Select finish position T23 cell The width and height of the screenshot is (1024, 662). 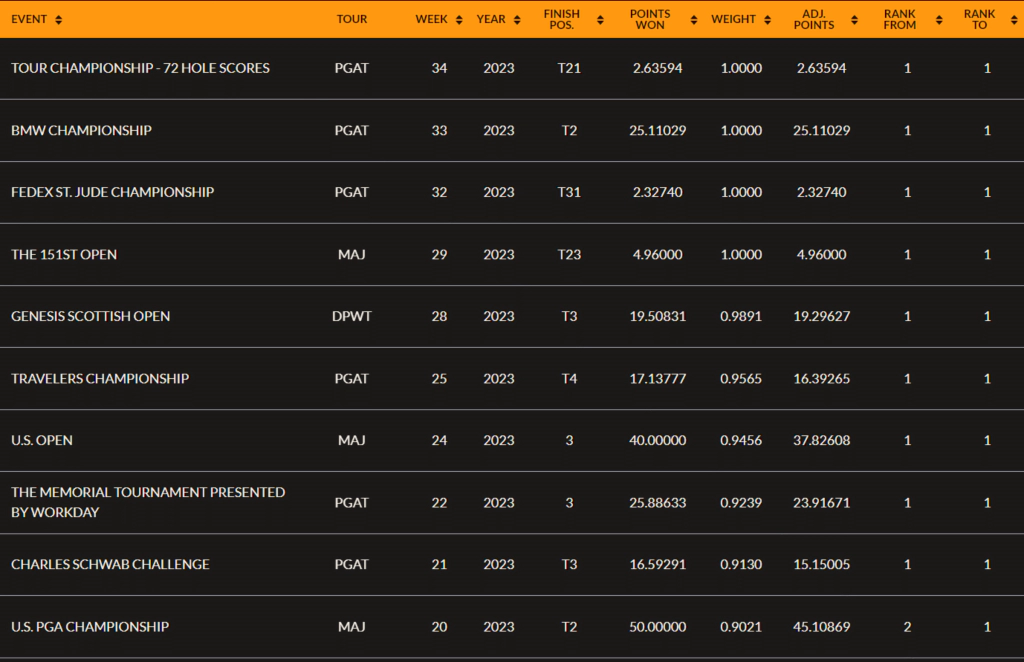click(569, 254)
